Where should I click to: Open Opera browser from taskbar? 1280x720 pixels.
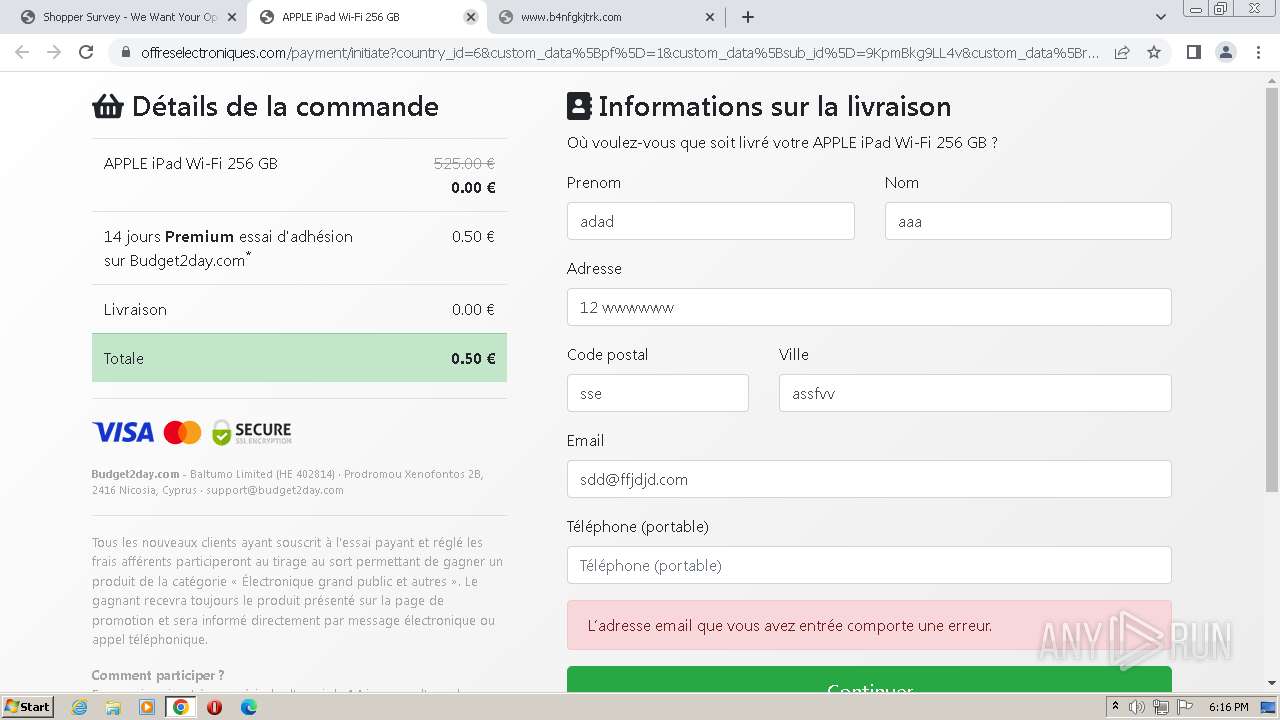[214, 707]
